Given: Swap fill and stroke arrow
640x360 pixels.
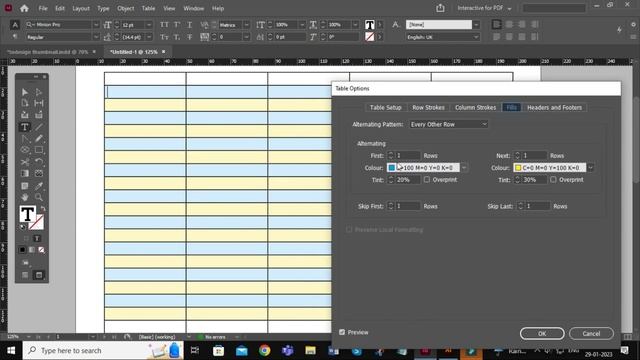Looking at the screenshot, I should pos(43,209).
